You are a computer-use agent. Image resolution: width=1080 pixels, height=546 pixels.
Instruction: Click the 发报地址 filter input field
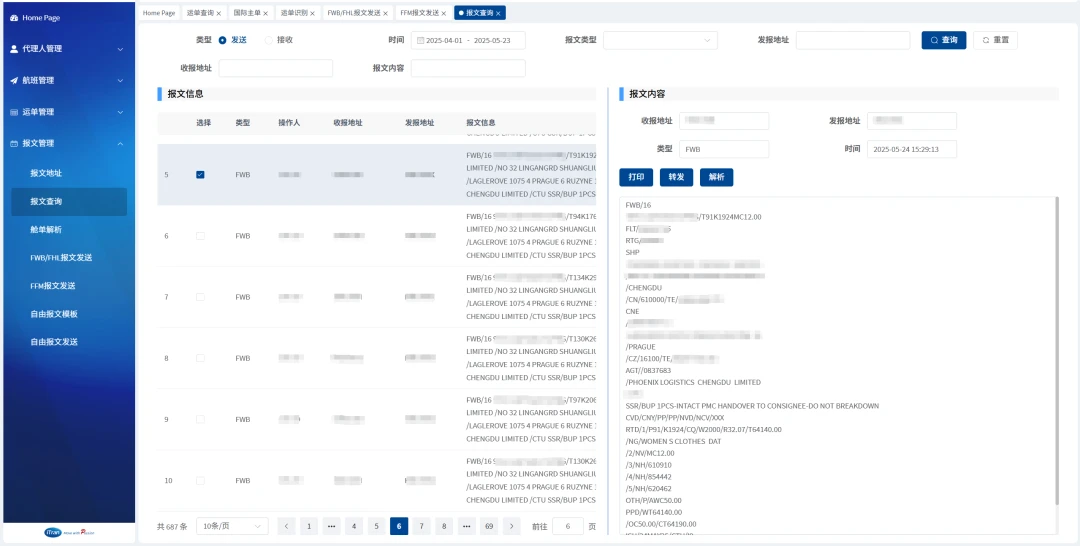pos(853,41)
